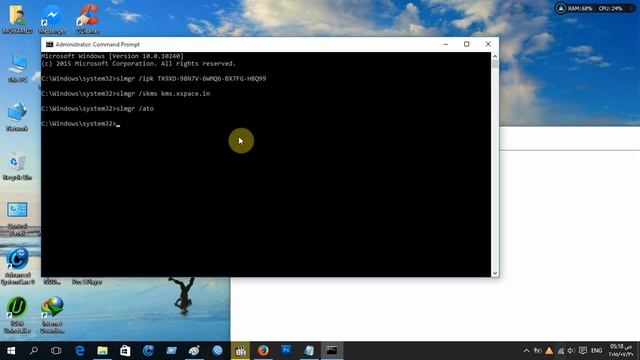Open the Action Center notifications icon

(x=583, y=351)
